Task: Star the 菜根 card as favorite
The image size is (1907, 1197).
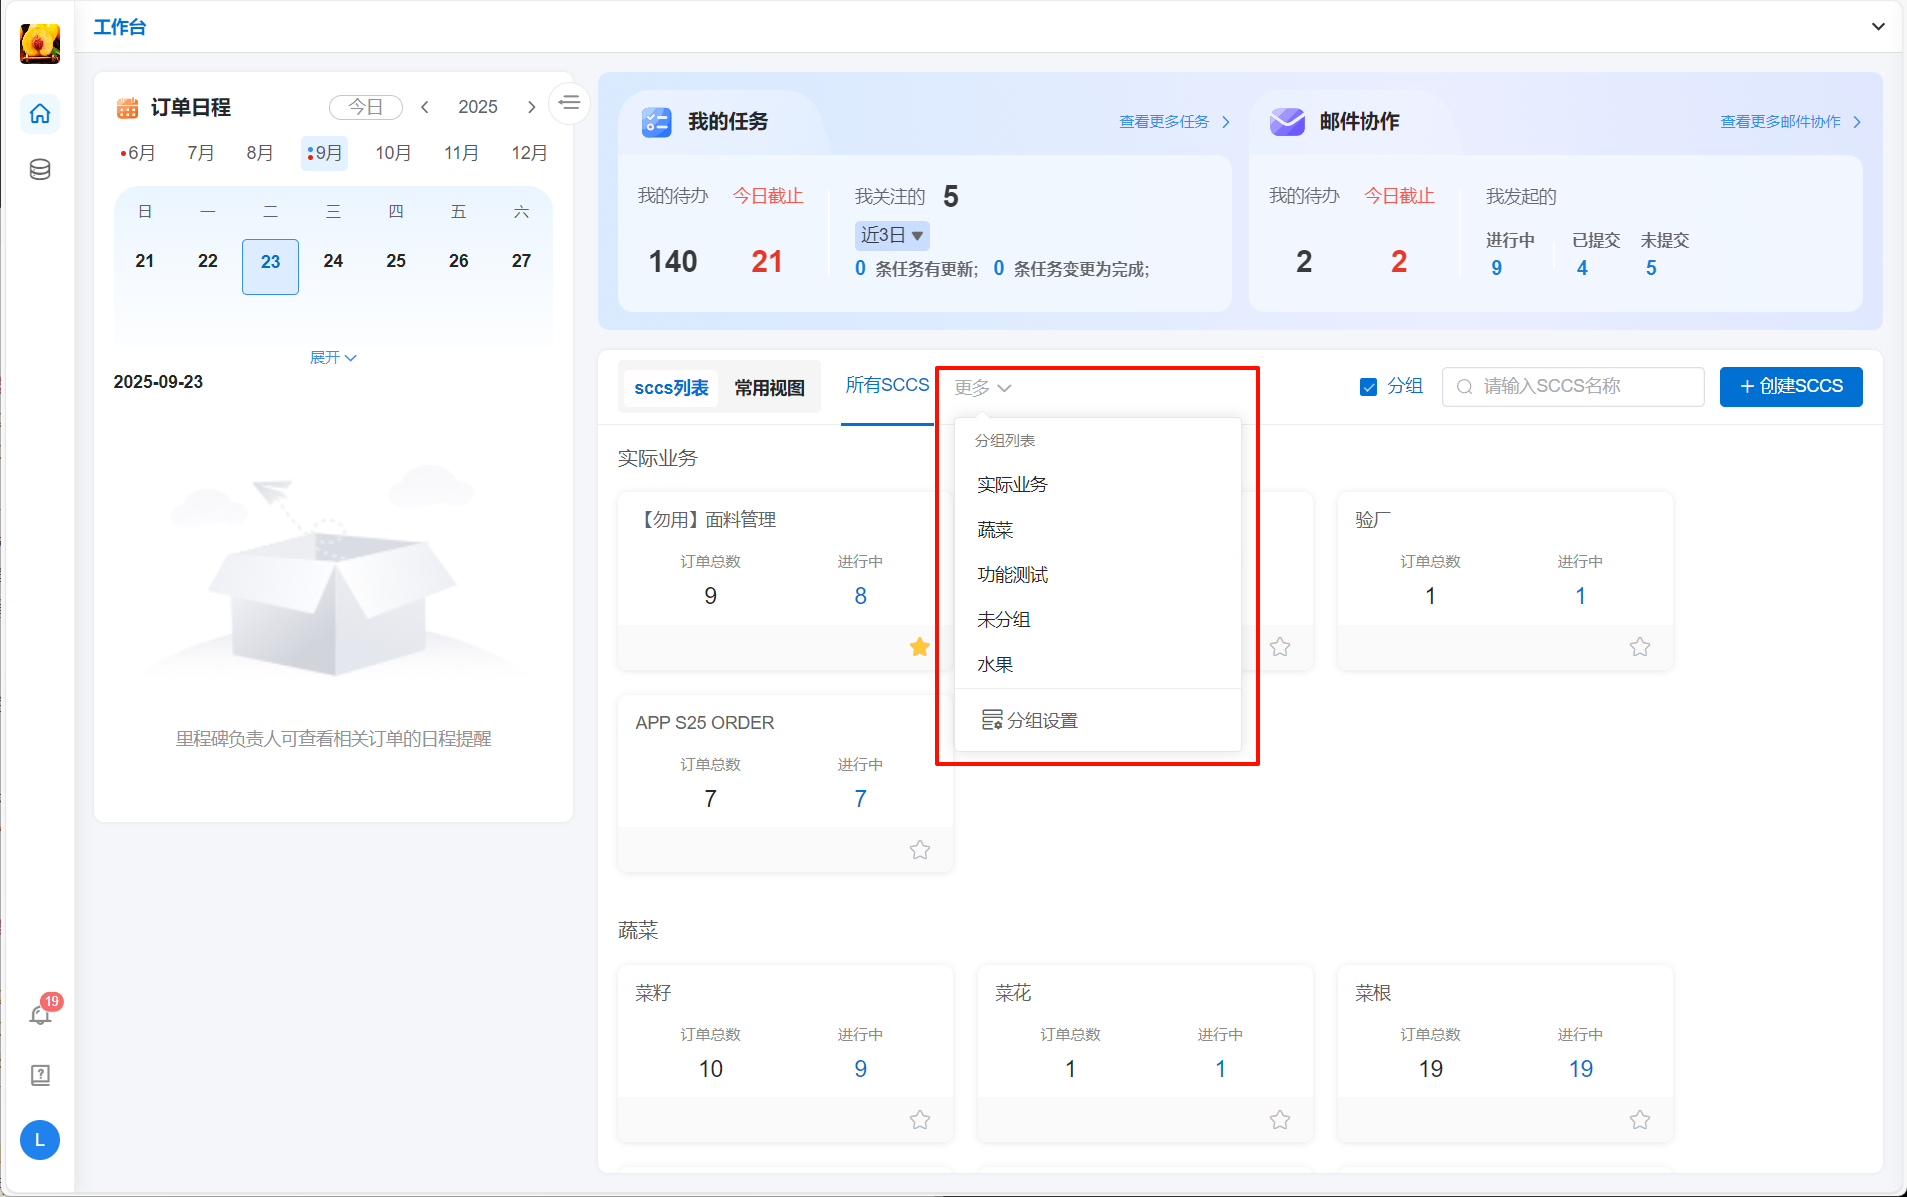Action: tap(1639, 1120)
